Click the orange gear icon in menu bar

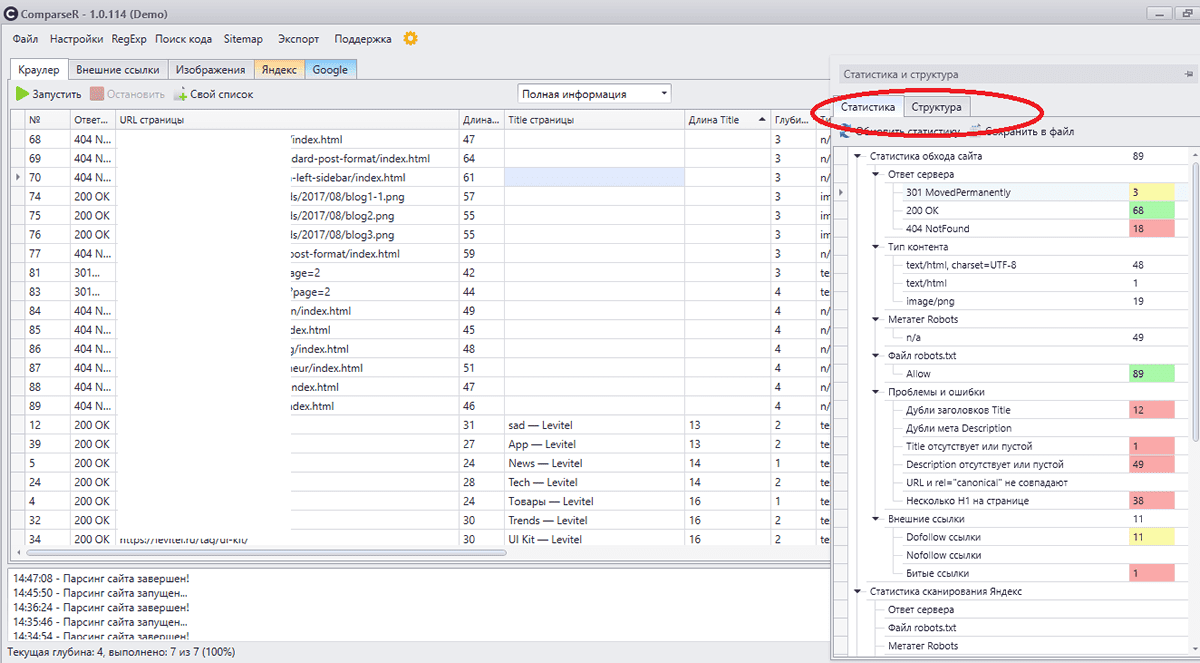point(410,39)
